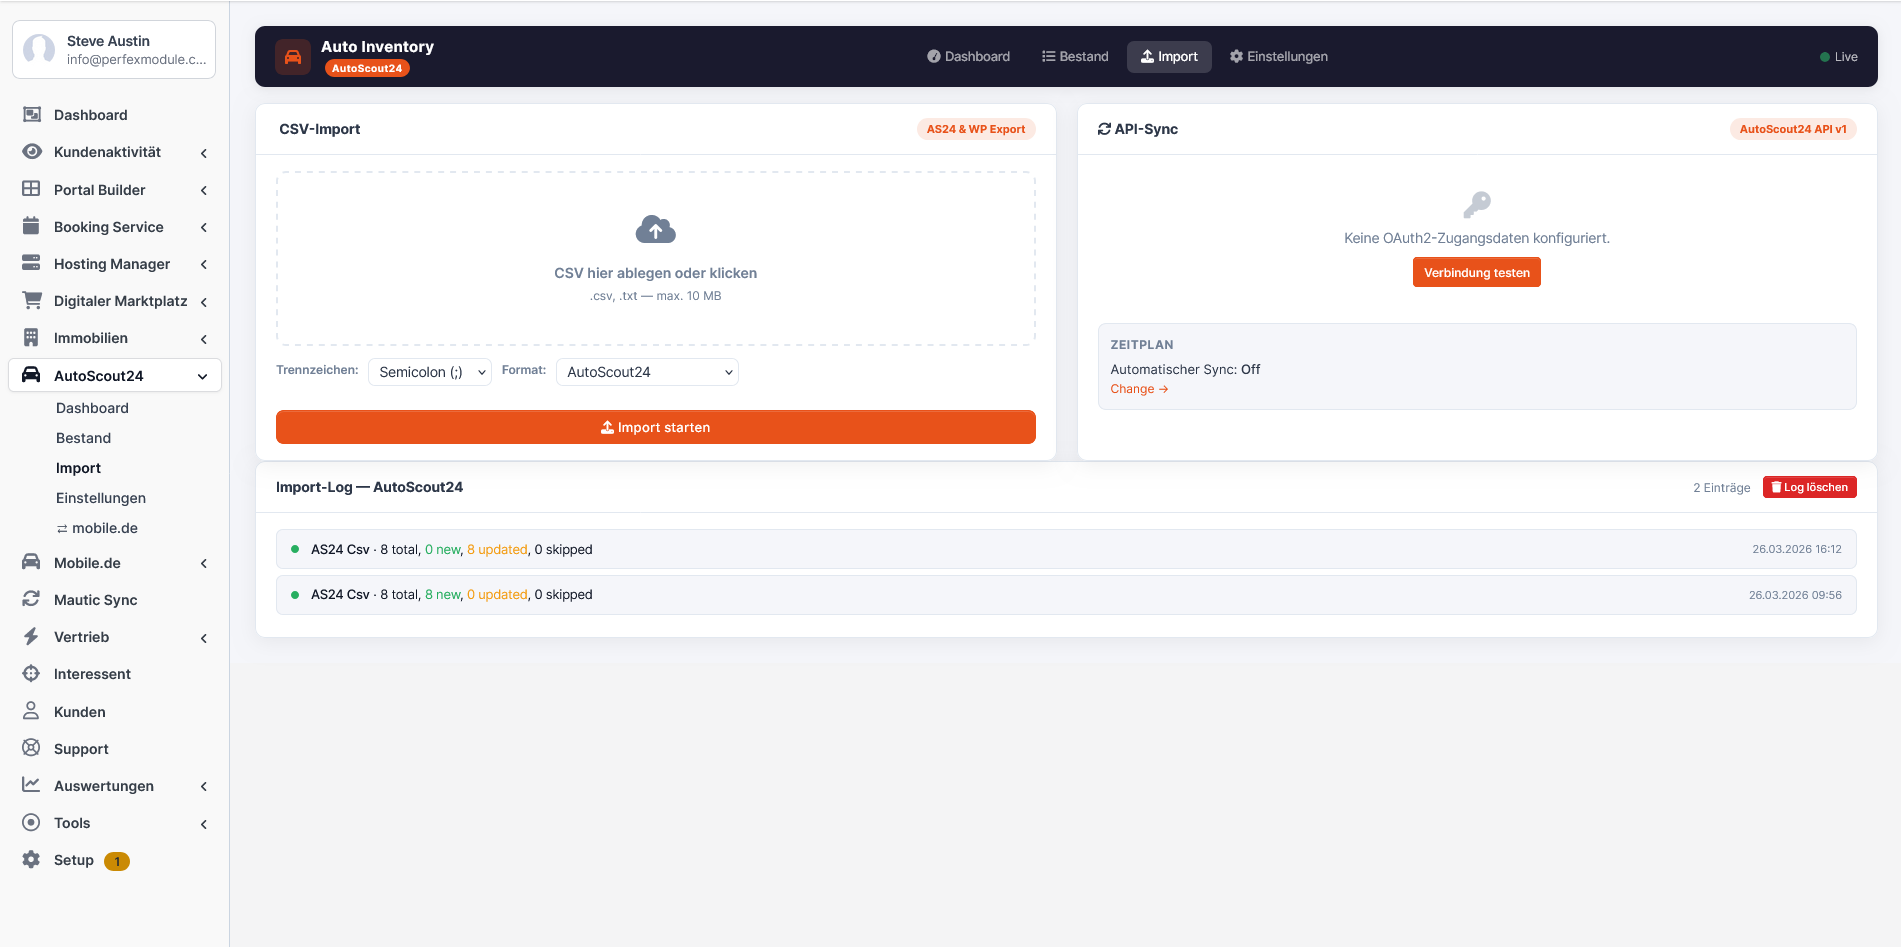Click the key icon in API-Sync panel
The height and width of the screenshot is (947, 1901).
pyautogui.click(x=1476, y=204)
